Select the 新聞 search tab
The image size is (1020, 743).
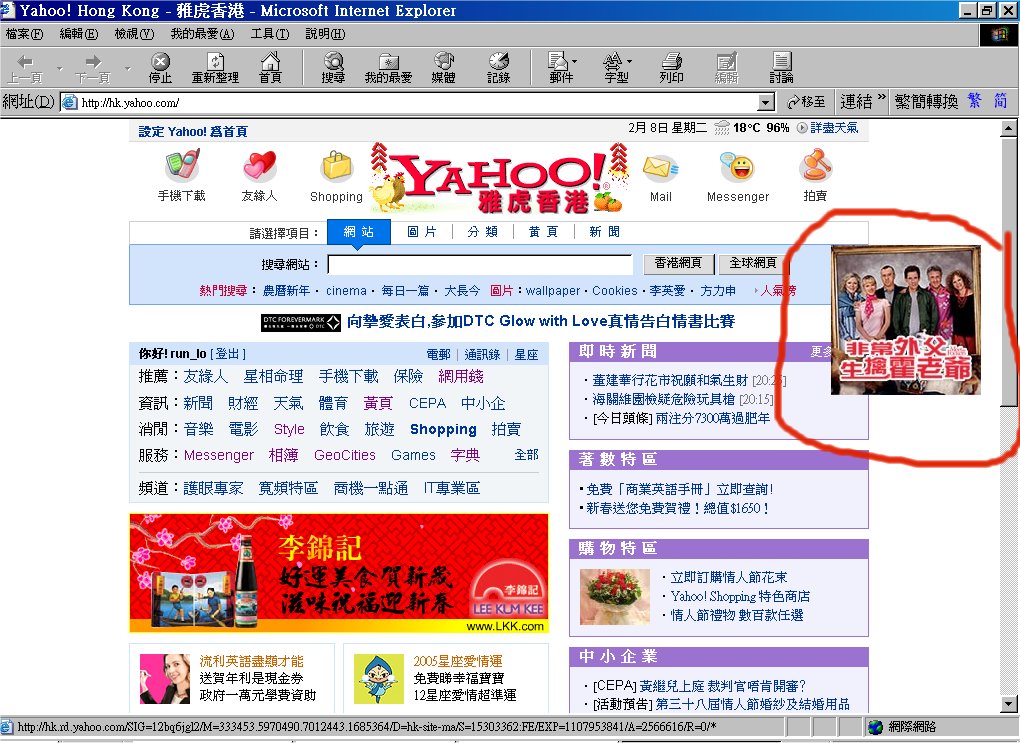tap(604, 232)
